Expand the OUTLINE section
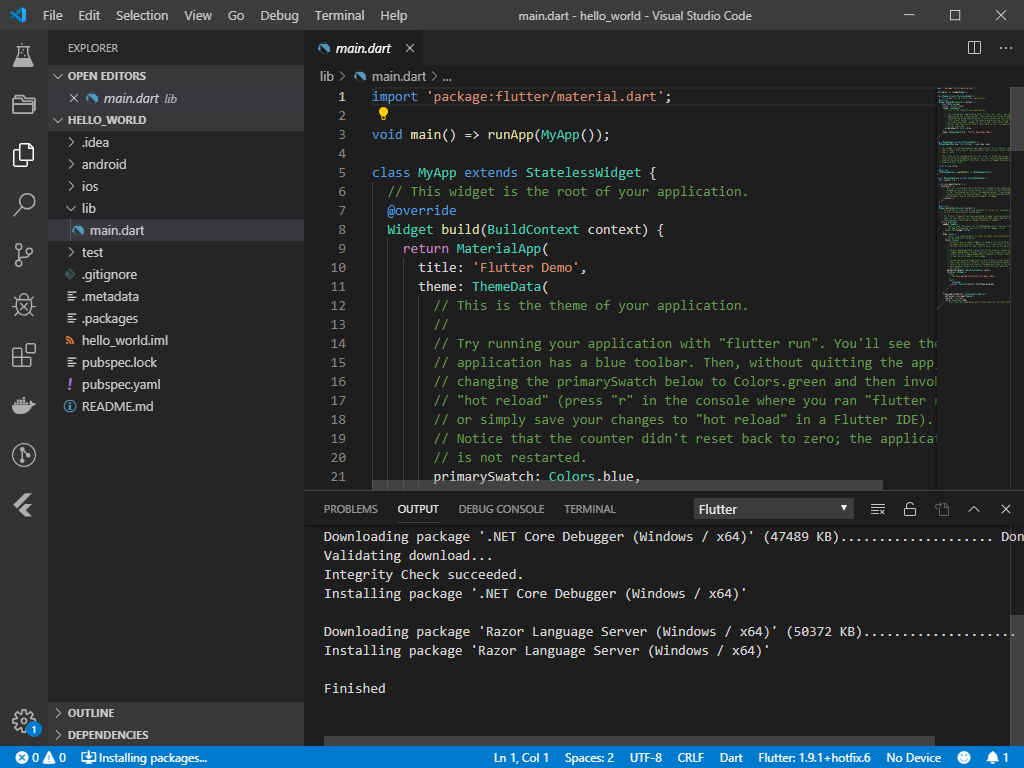 point(176,713)
